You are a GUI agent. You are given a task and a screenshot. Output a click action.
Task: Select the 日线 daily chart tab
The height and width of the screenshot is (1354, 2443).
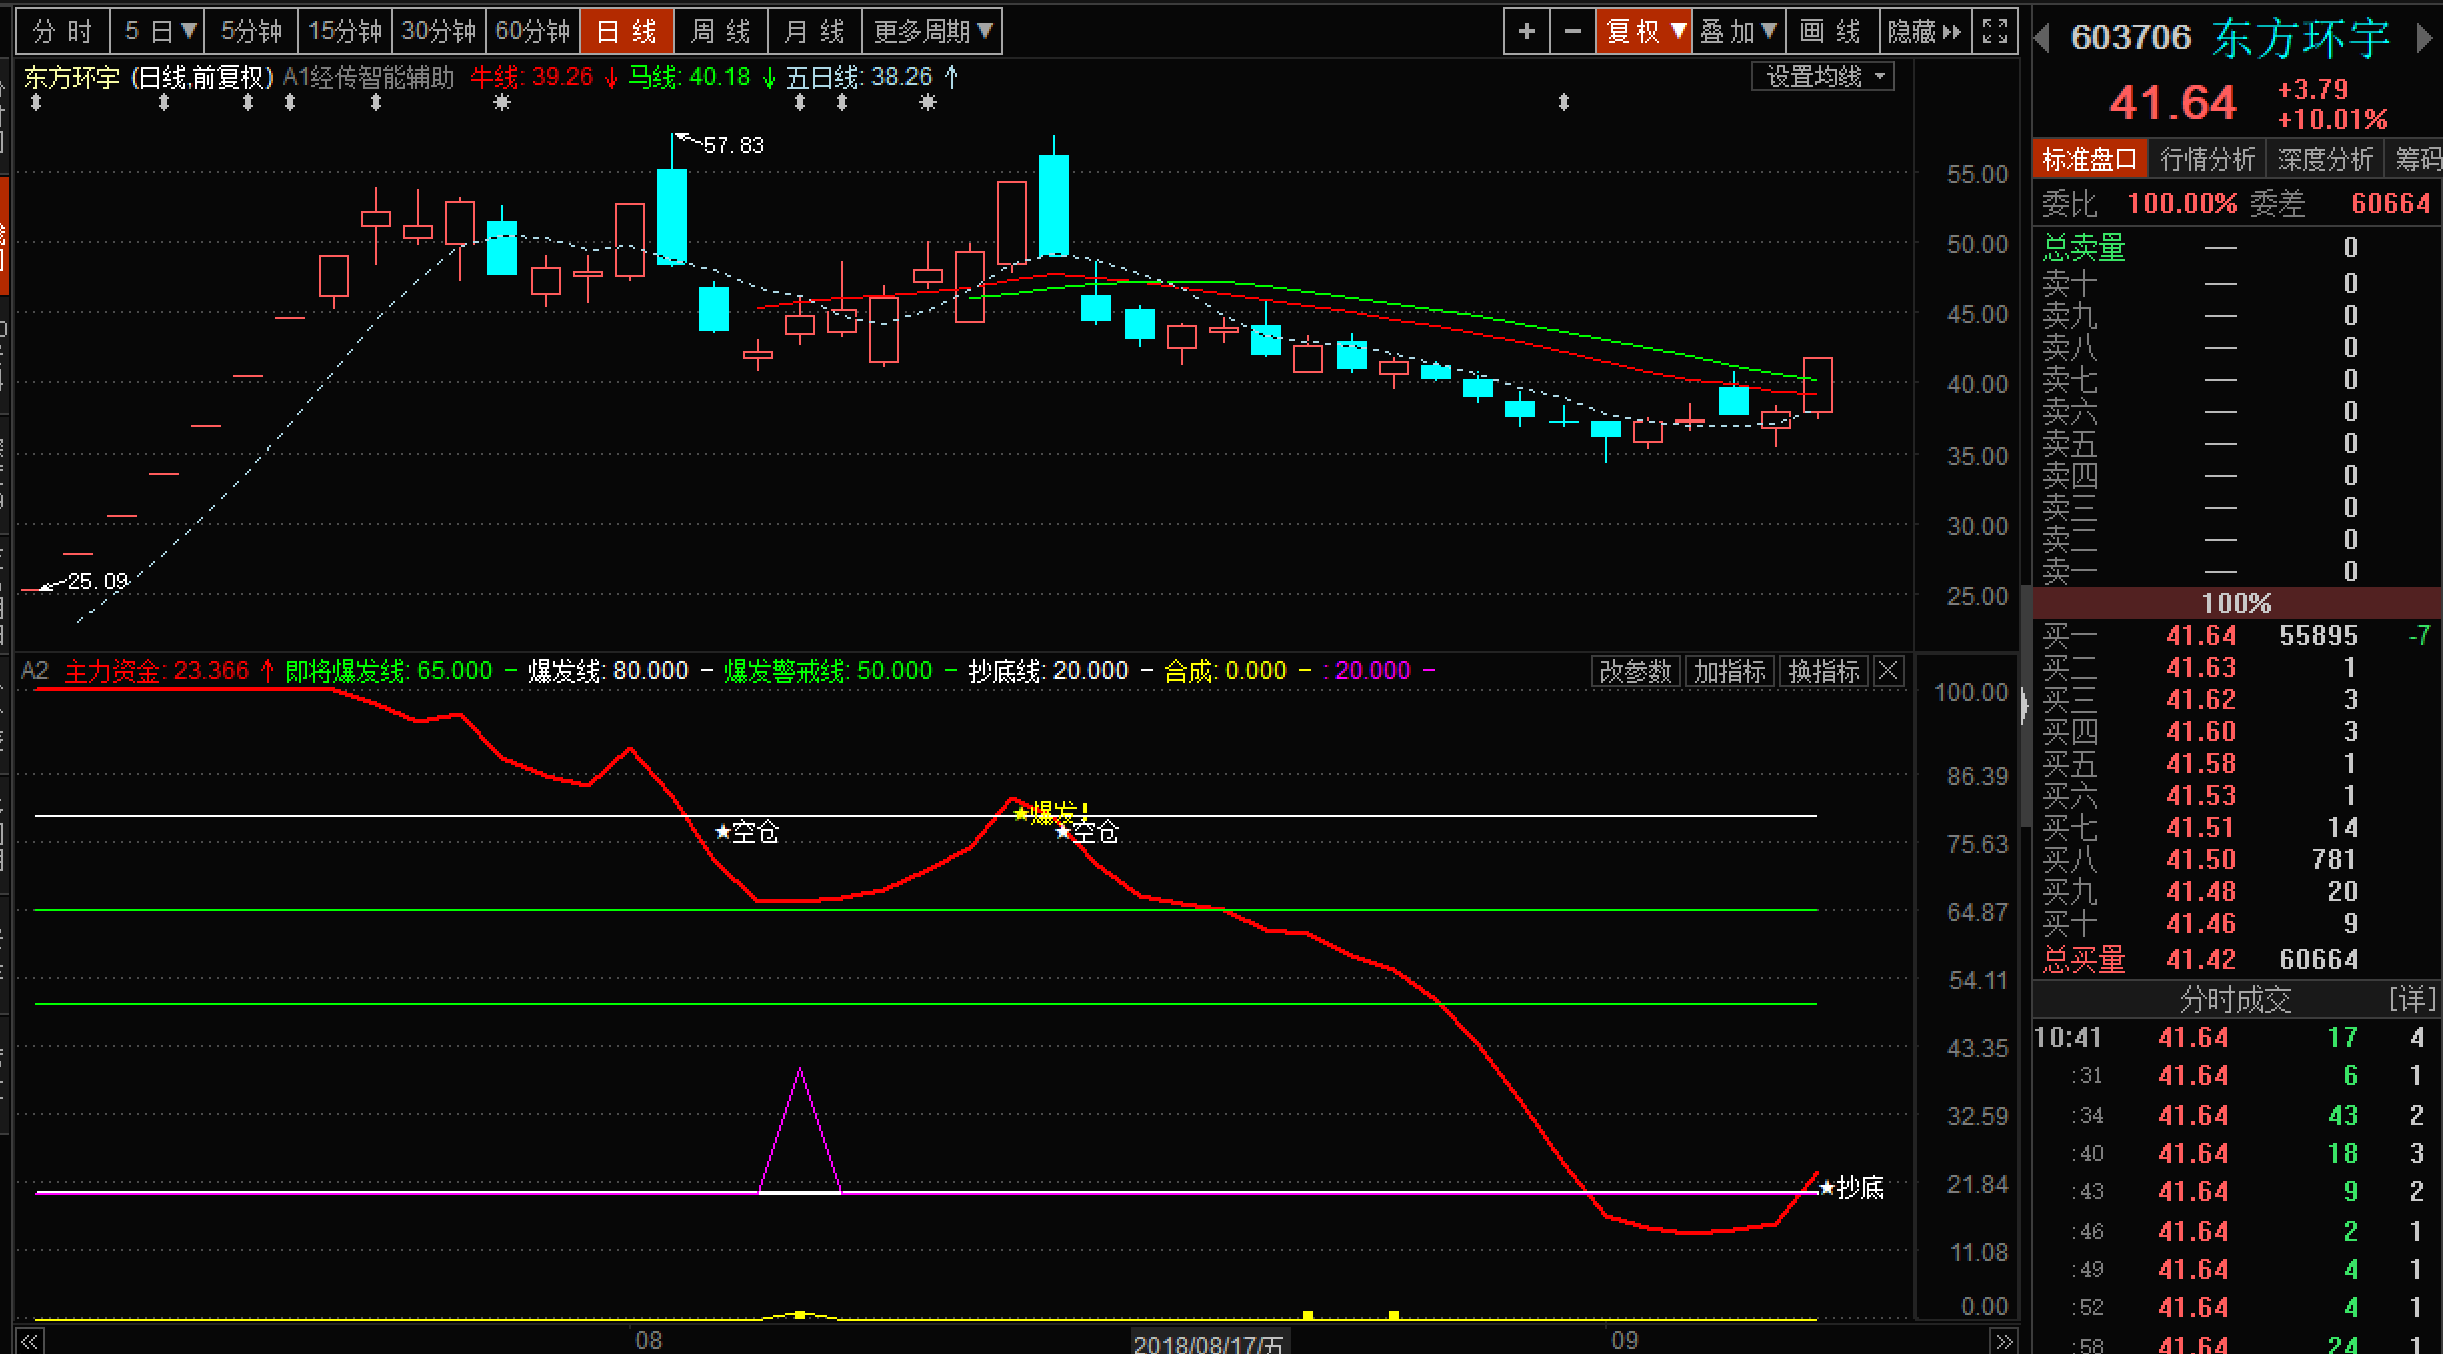627,32
